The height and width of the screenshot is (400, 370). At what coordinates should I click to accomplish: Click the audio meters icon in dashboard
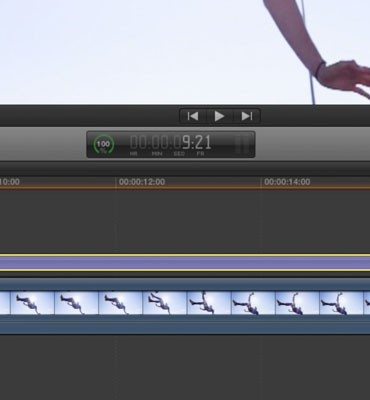pyautogui.click(x=241, y=145)
